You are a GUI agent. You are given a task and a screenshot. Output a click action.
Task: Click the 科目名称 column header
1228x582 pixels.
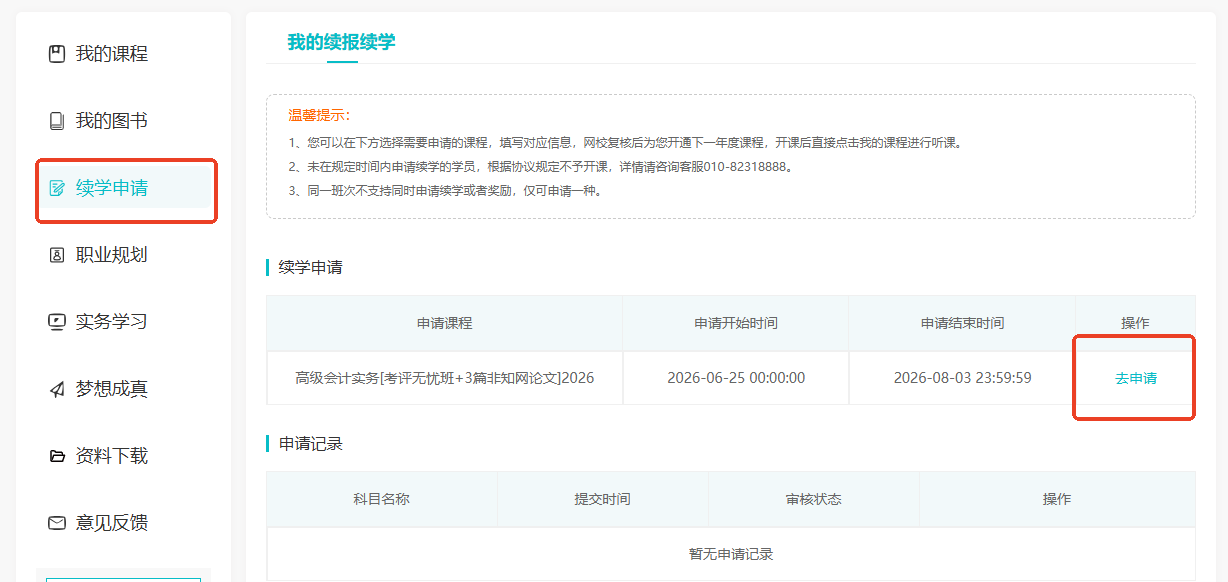coord(381,499)
